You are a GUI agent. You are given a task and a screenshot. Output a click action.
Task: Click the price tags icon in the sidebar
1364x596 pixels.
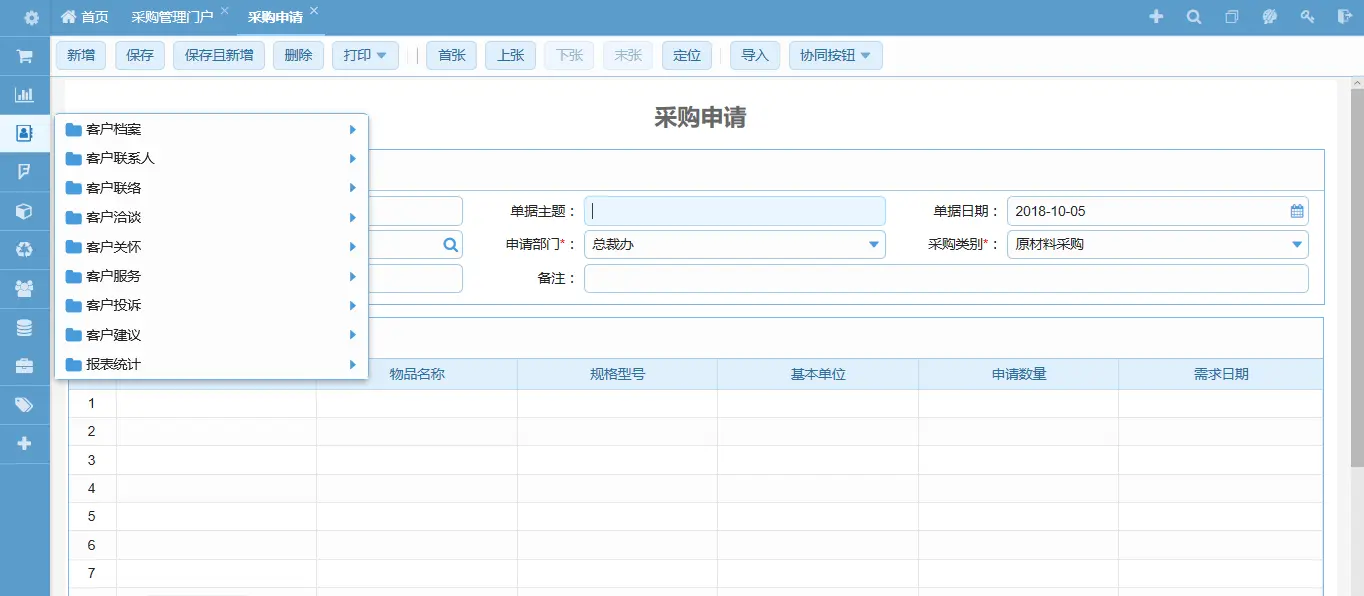coord(24,405)
